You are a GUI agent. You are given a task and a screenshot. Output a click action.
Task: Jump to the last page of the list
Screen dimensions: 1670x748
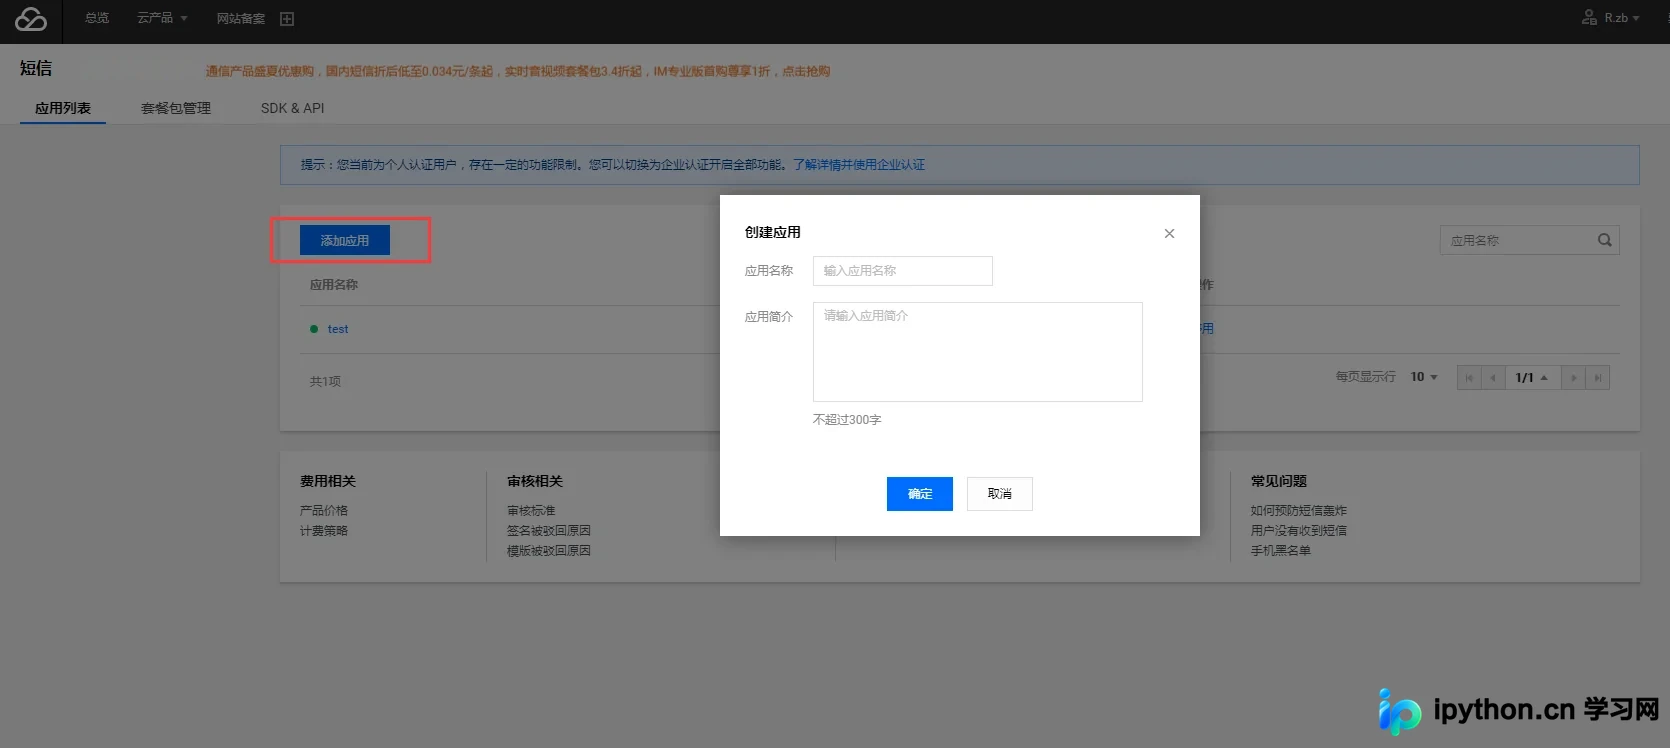(x=1598, y=378)
